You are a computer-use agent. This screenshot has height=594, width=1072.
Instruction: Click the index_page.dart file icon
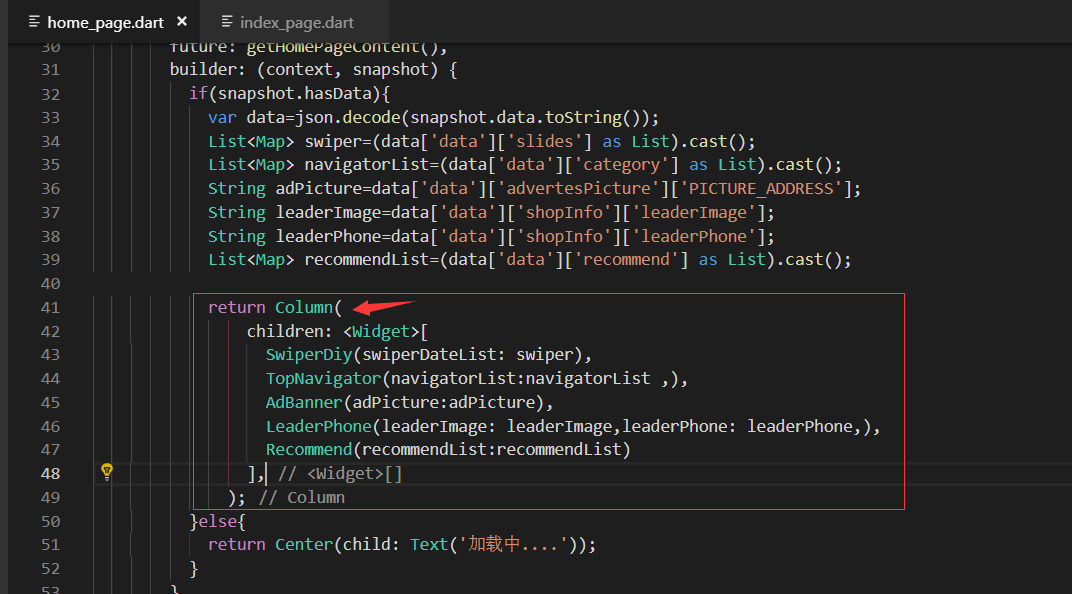point(227,22)
